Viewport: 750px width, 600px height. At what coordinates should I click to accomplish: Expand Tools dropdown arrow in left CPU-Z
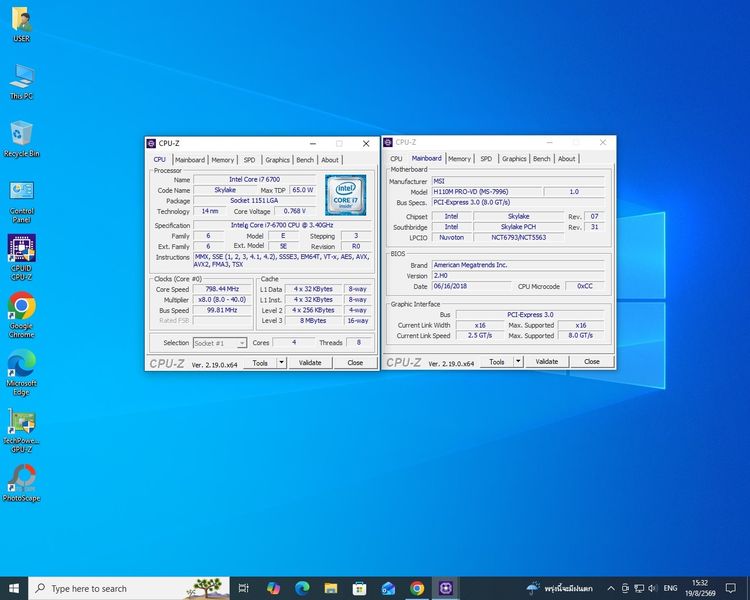282,362
